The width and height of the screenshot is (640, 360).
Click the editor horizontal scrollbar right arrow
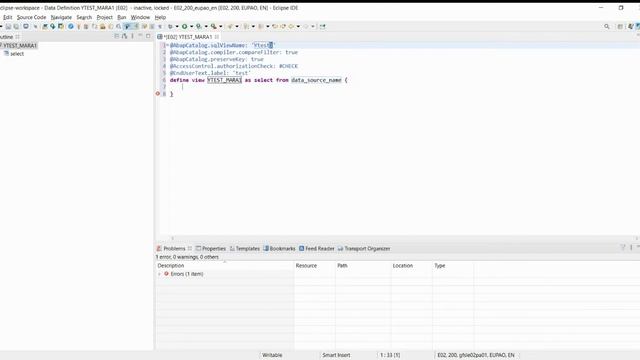(x=636, y=238)
